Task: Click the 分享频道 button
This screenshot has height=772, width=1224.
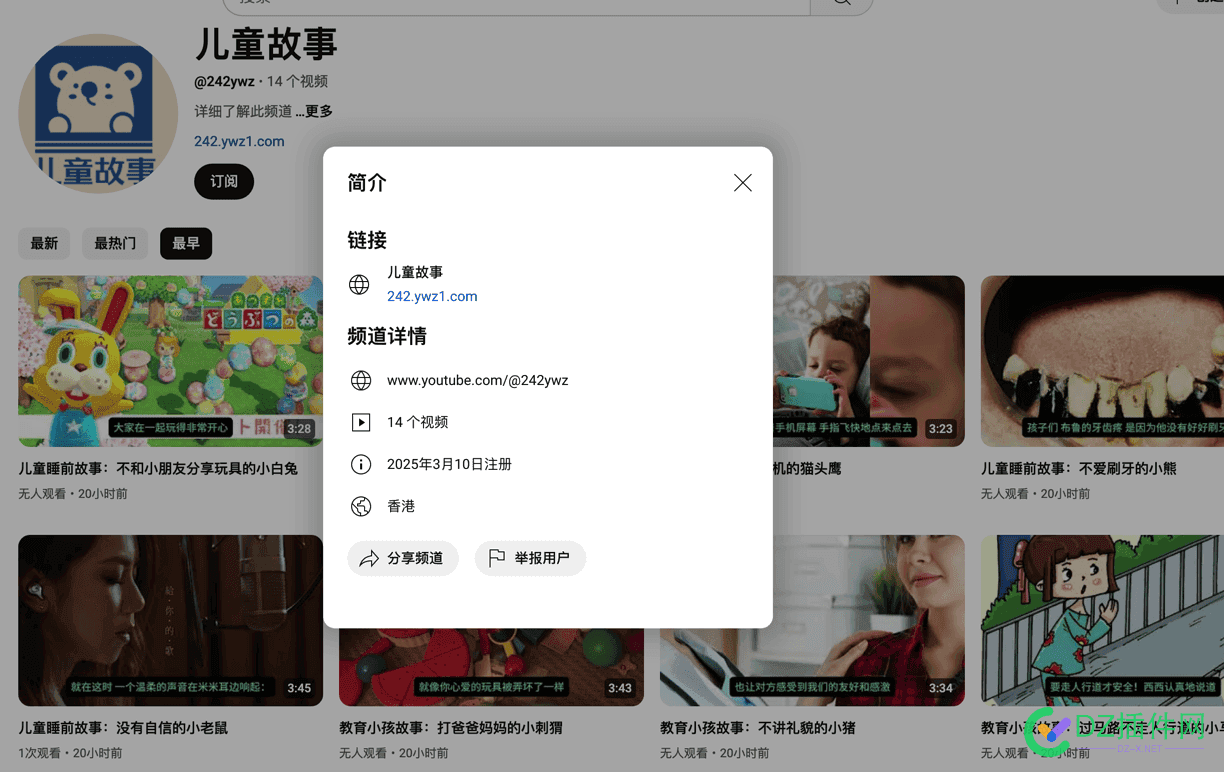Action: point(403,558)
